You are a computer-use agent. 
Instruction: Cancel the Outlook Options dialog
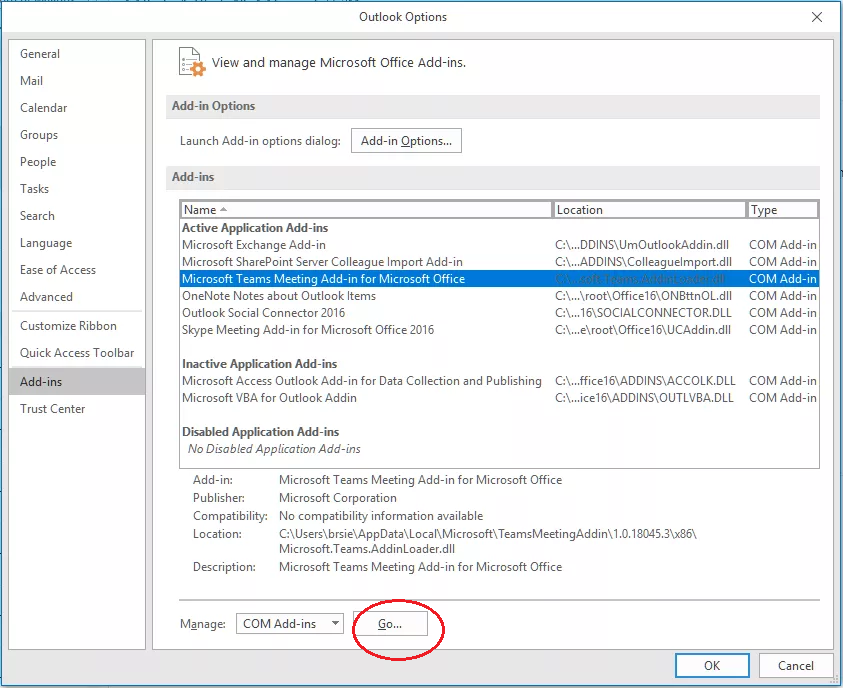(796, 665)
